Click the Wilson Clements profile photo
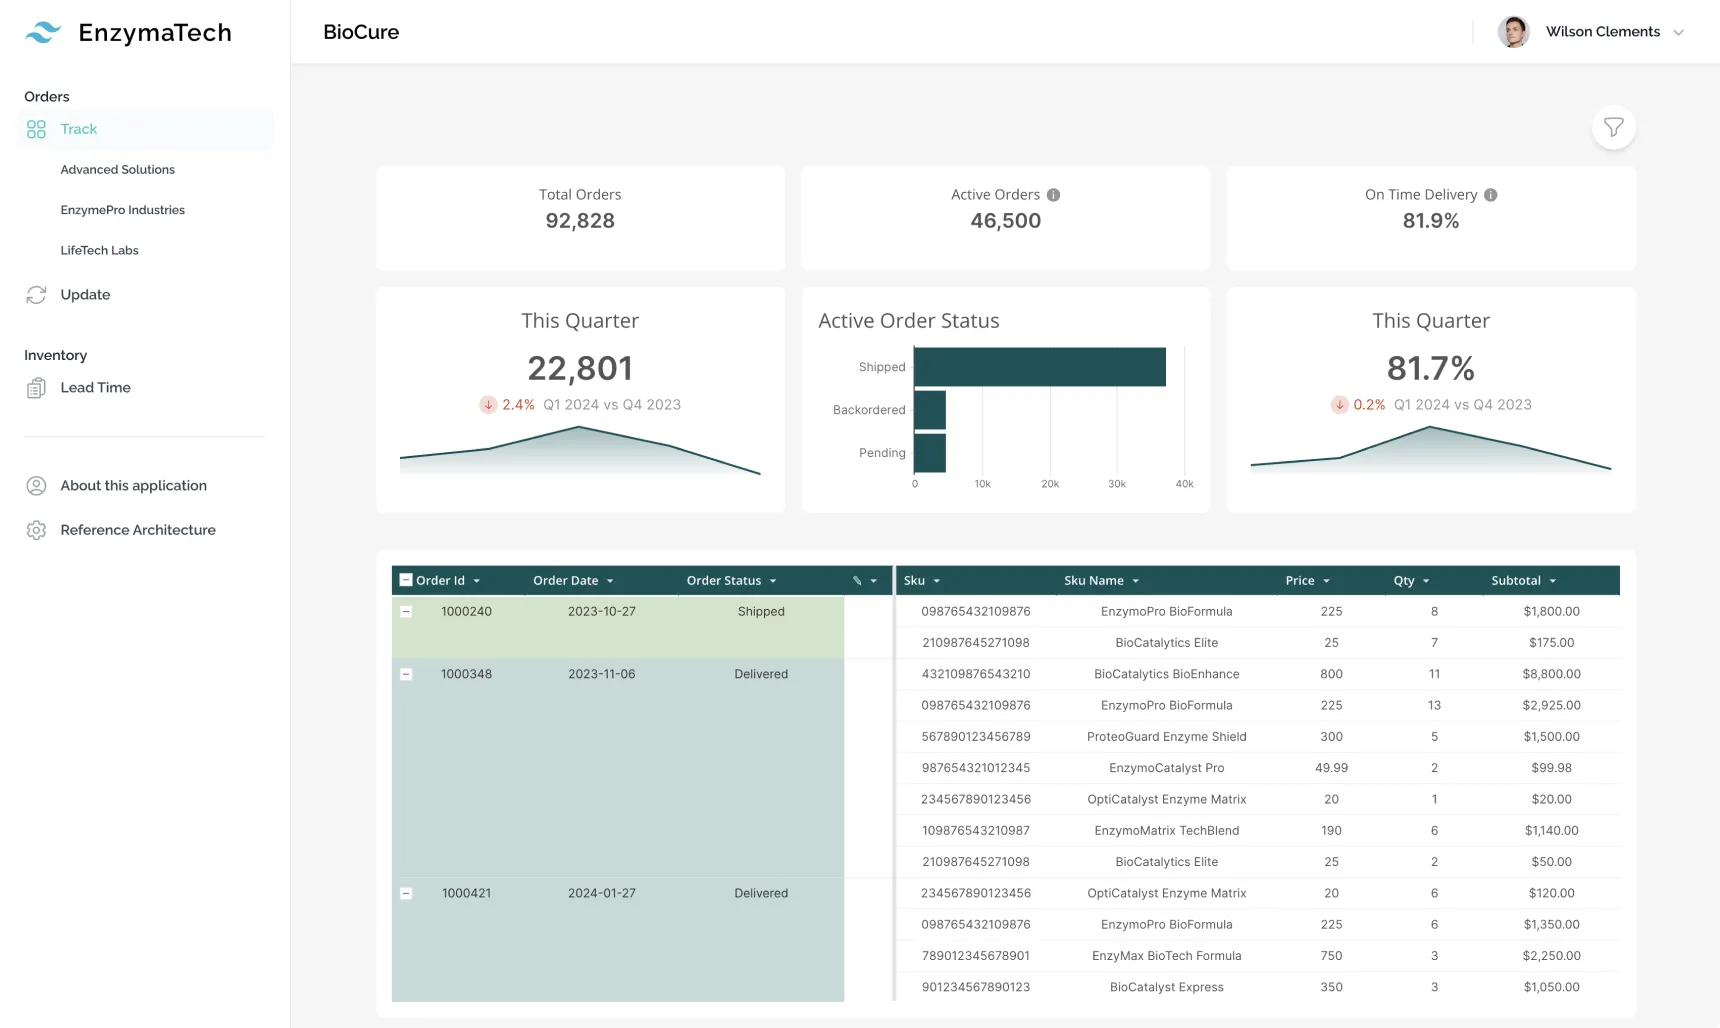Viewport: 1720px width, 1028px height. click(x=1514, y=31)
